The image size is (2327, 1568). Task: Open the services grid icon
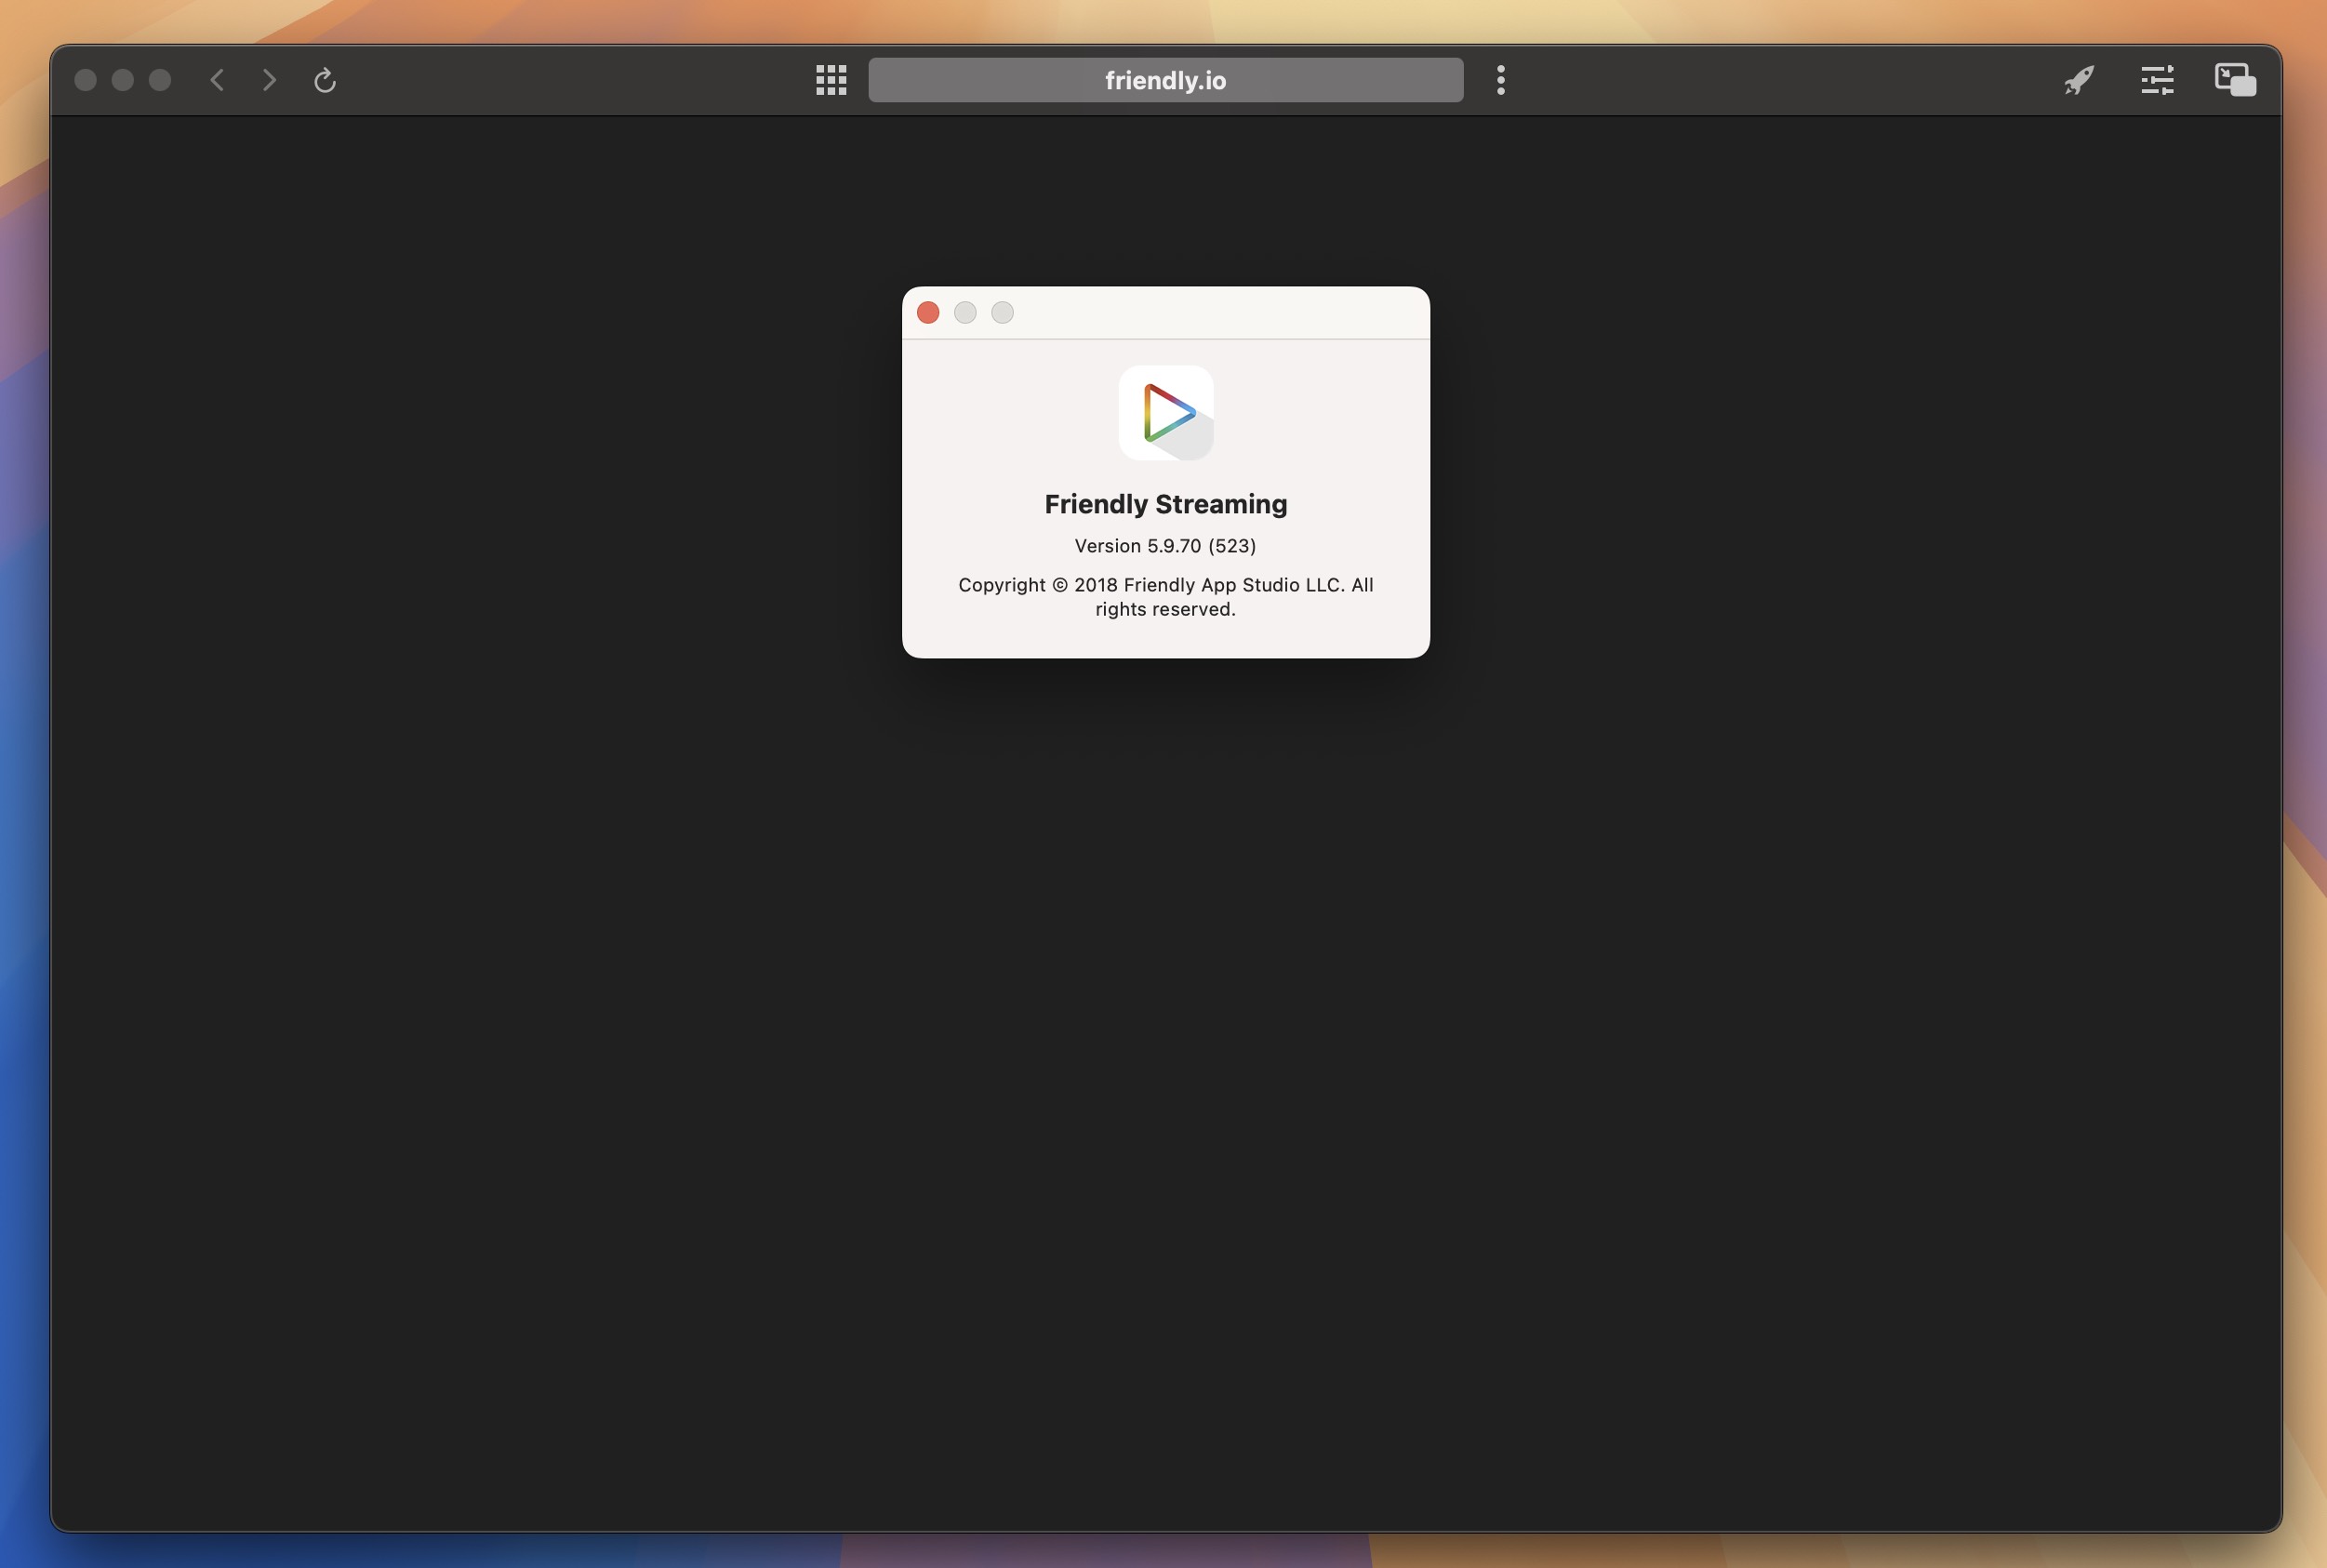(x=831, y=80)
